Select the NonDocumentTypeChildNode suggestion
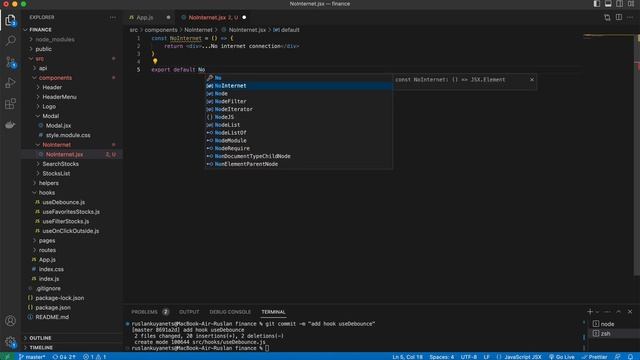This screenshot has width=640, height=360. pos(299,156)
